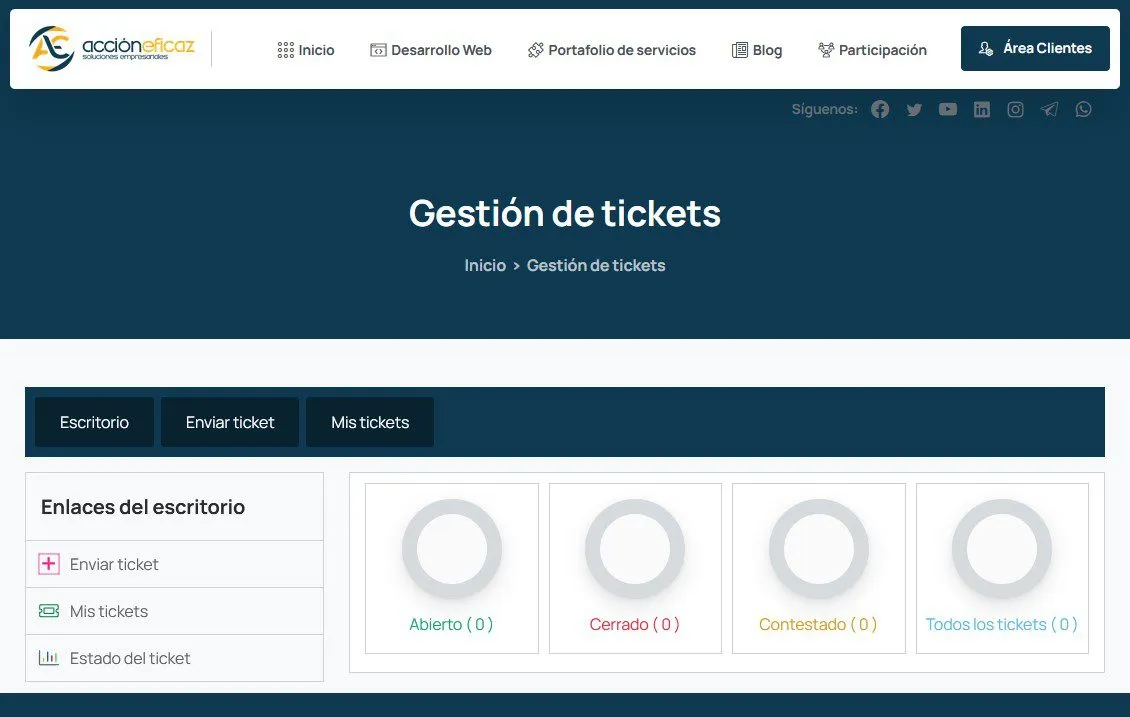Open Mis tickets in desktop links sidebar
This screenshot has width=1130, height=717.
click(174, 611)
